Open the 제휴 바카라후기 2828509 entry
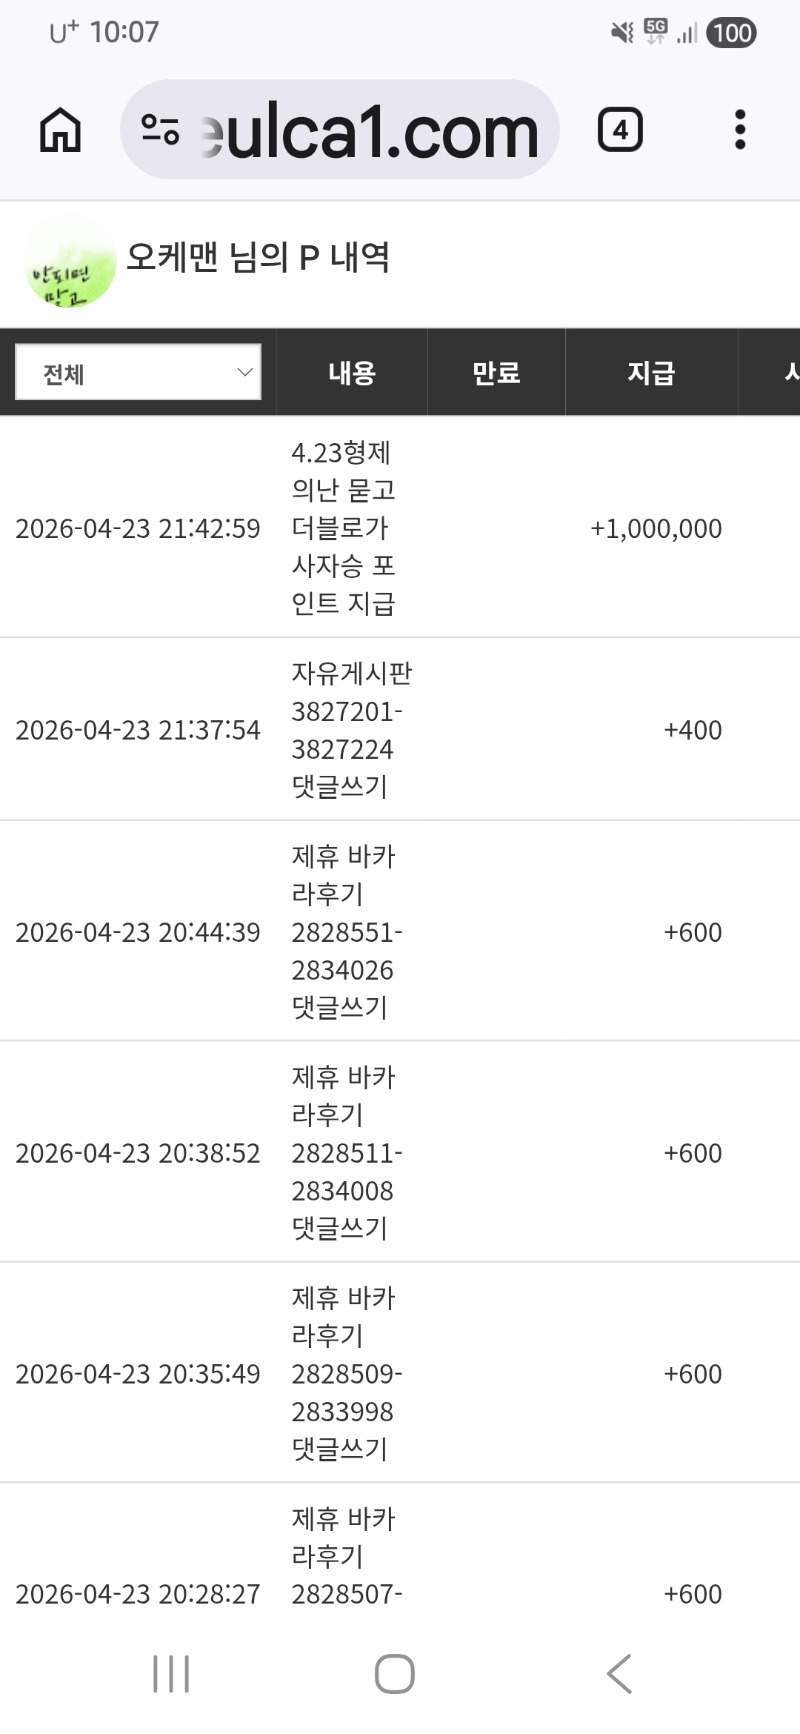This screenshot has width=800, height=1734. [345, 1374]
